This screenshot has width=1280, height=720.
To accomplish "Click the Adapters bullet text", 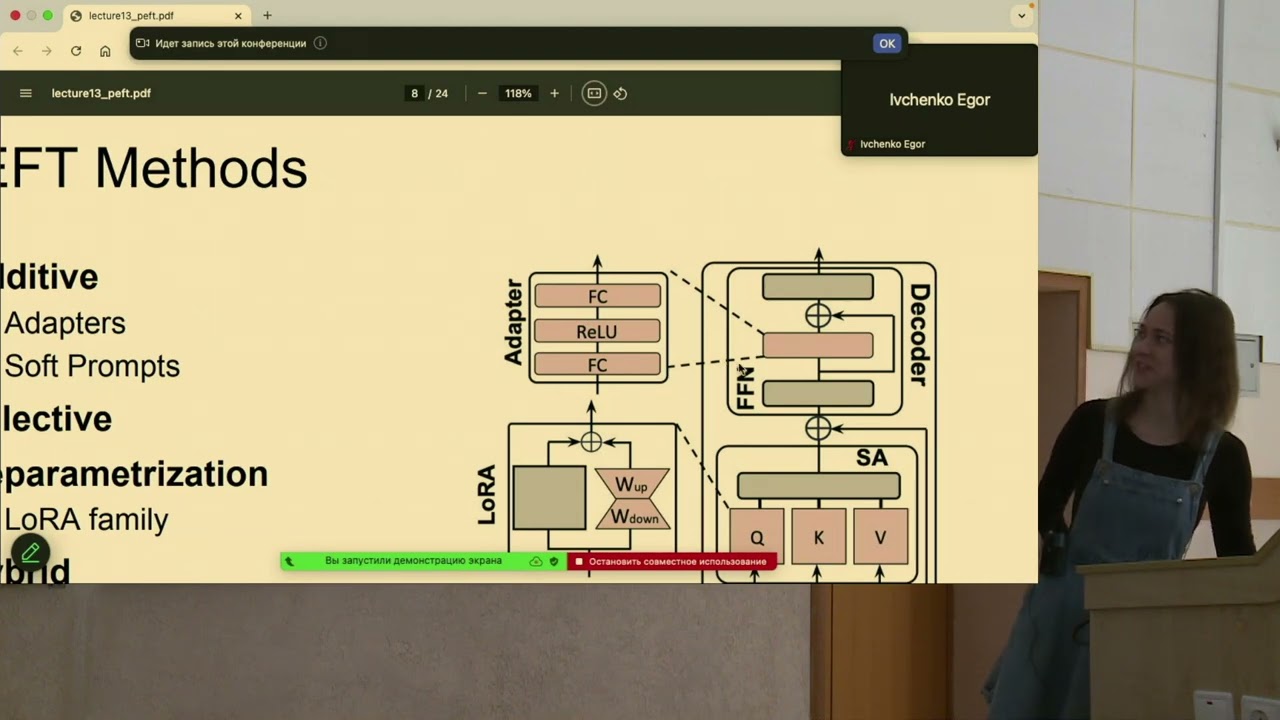I will pos(65,323).
